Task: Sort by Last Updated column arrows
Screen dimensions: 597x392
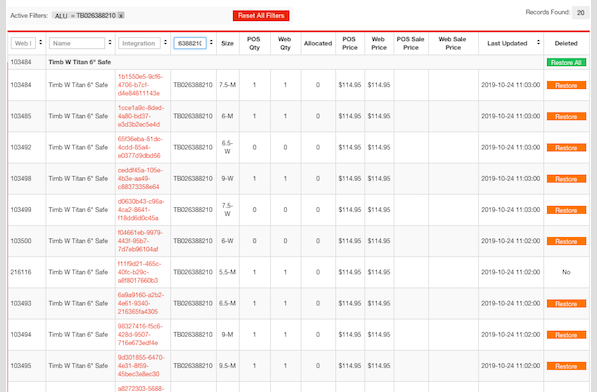Action: 538,43
